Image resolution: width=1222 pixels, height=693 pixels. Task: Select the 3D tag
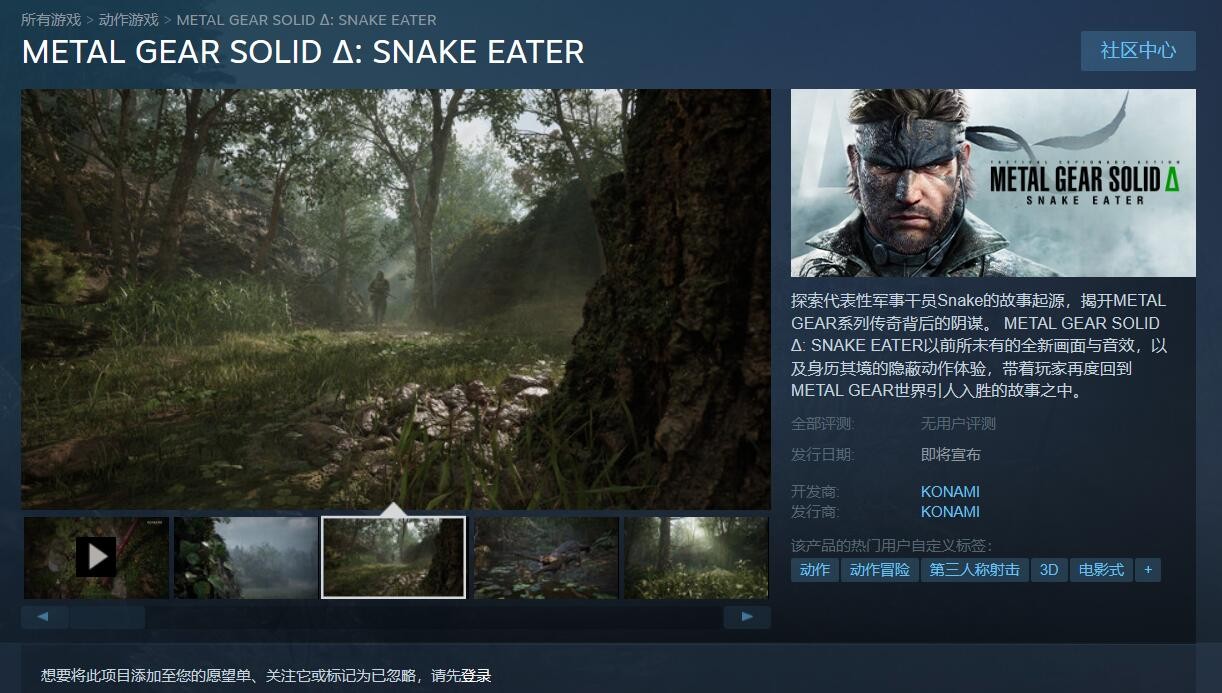(x=1049, y=570)
